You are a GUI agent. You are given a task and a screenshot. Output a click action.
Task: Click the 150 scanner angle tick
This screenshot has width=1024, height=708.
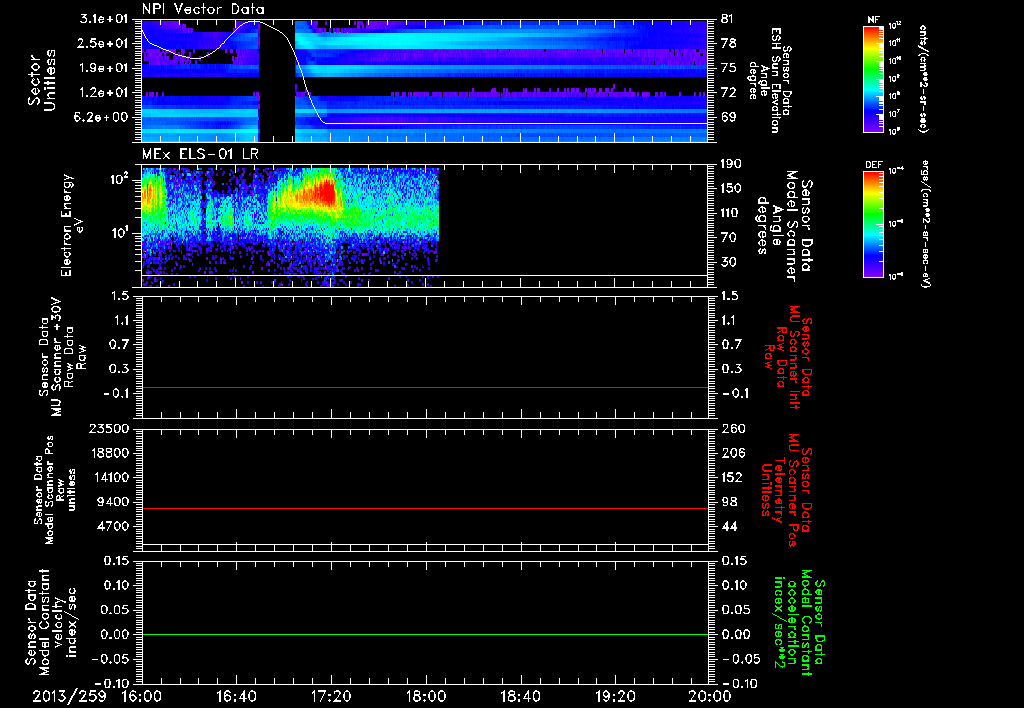point(731,188)
